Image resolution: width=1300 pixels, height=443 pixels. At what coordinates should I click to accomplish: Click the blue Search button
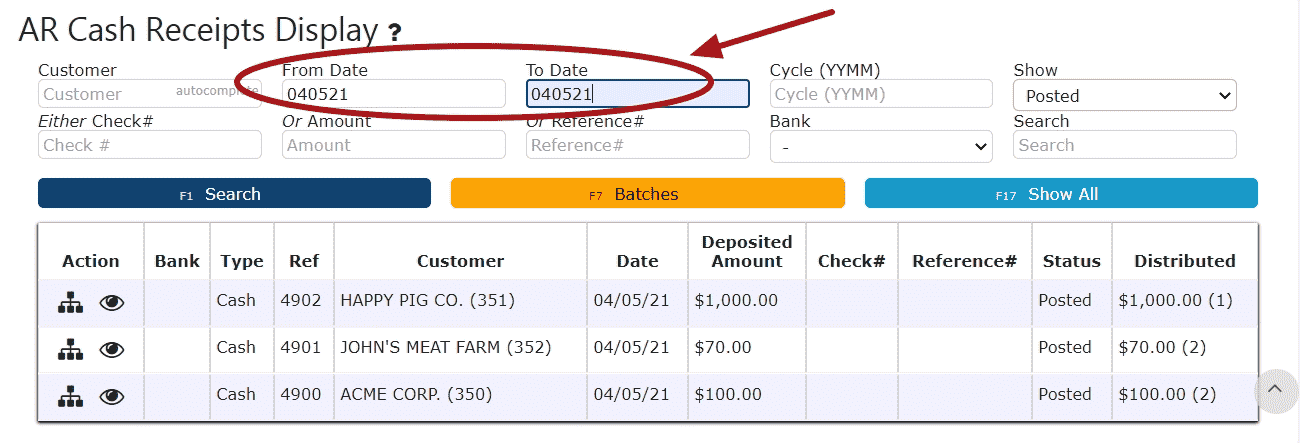(x=234, y=193)
